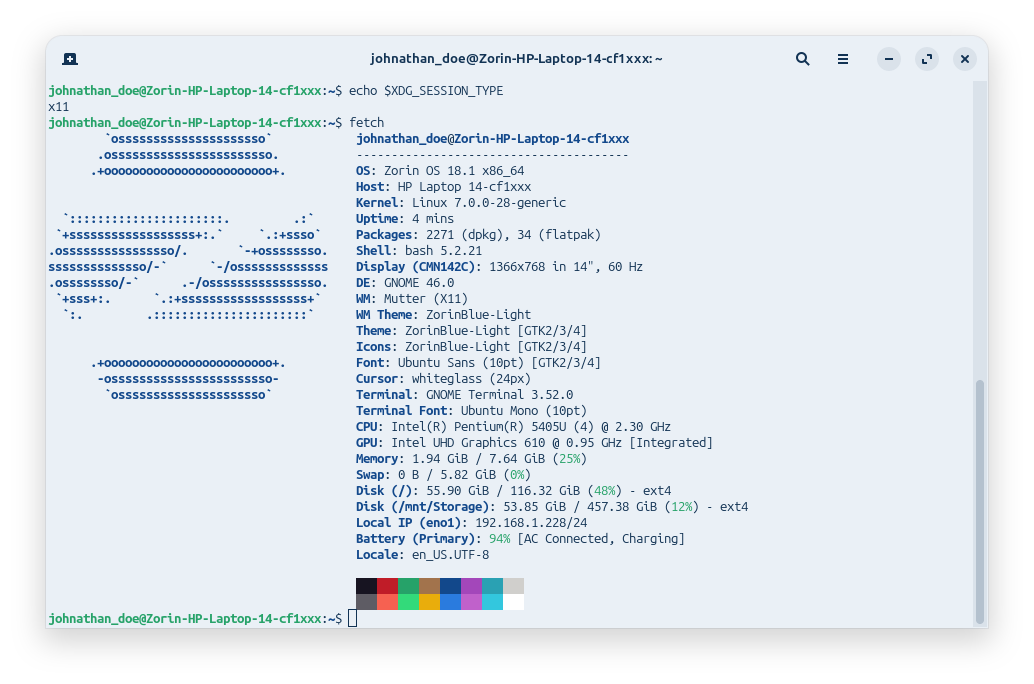Click the Display line '1366x768 in 14", 60 Hz'
The width and height of the screenshot is (1034, 684).
(566, 266)
